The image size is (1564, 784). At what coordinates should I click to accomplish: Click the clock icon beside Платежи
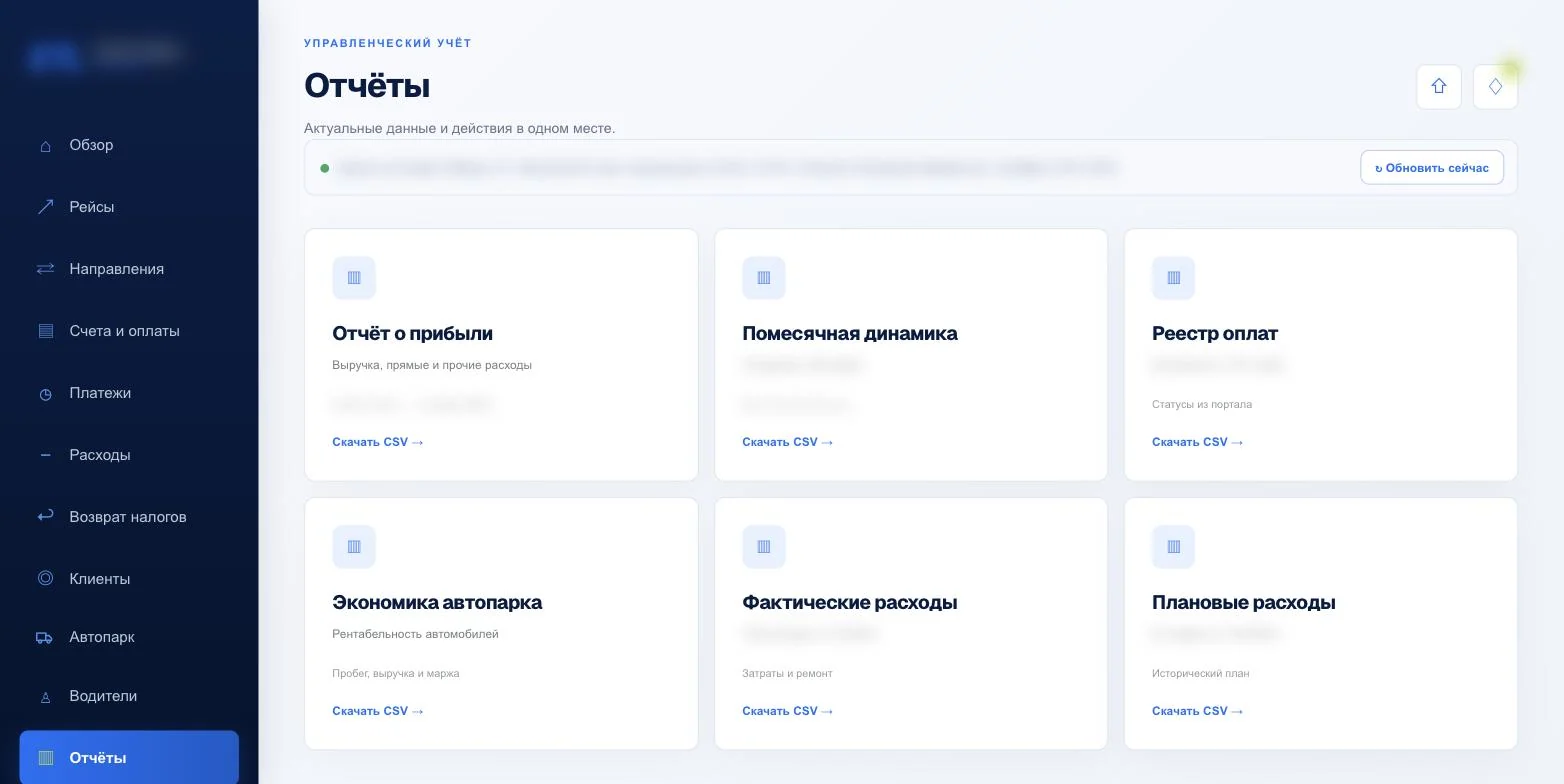point(45,394)
